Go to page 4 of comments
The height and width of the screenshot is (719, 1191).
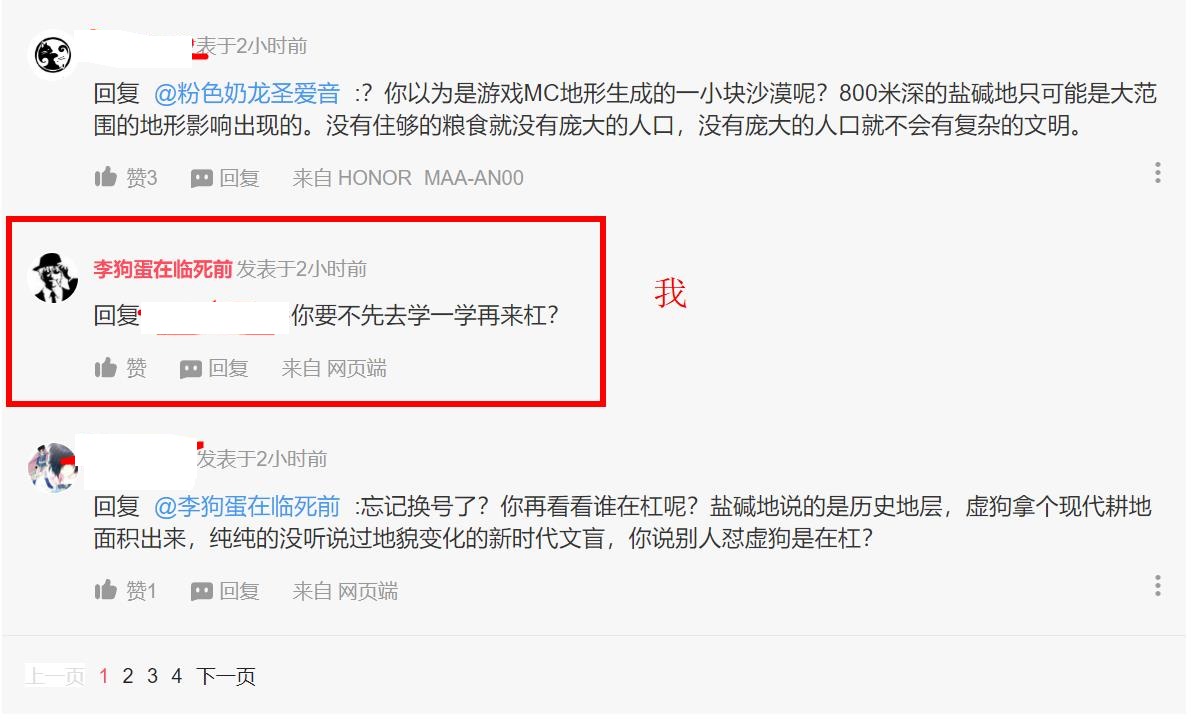click(177, 676)
